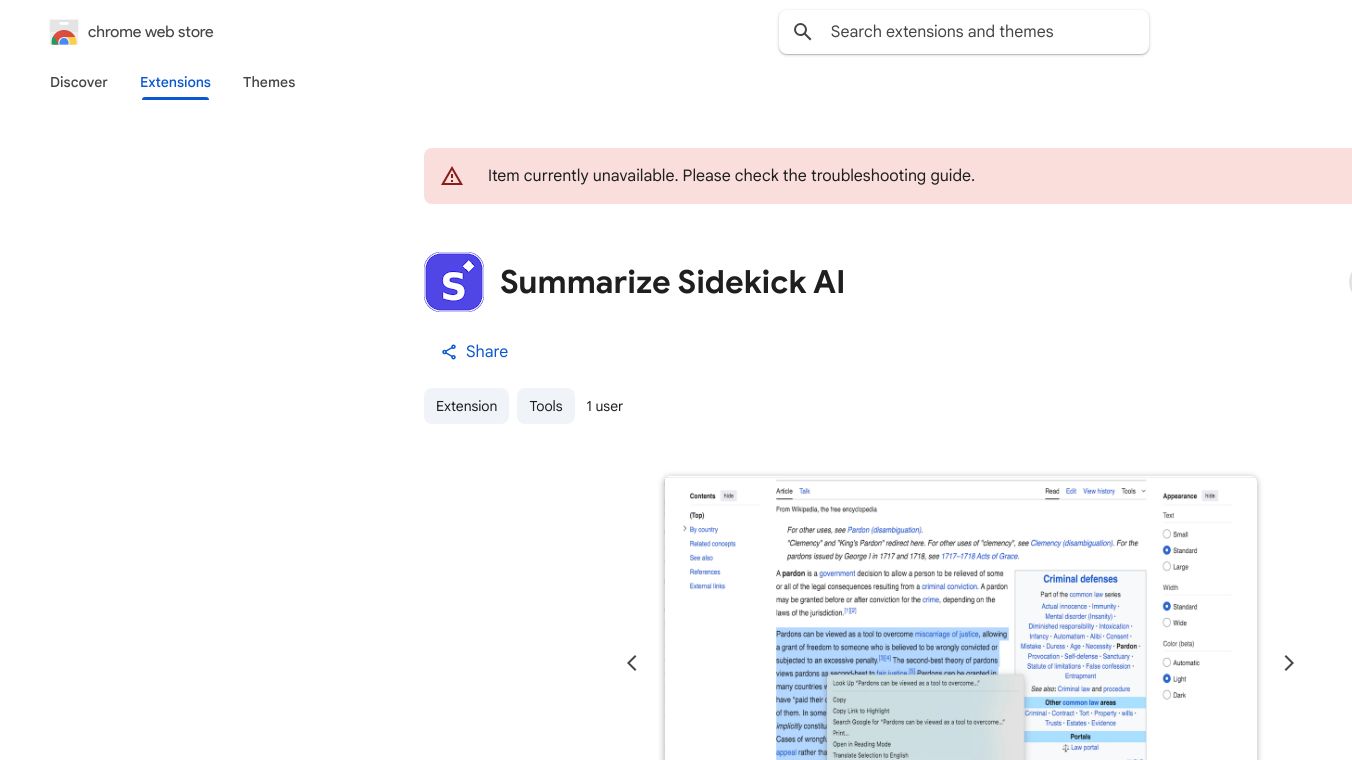Click the Law portal anchor icon

point(1066,747)
